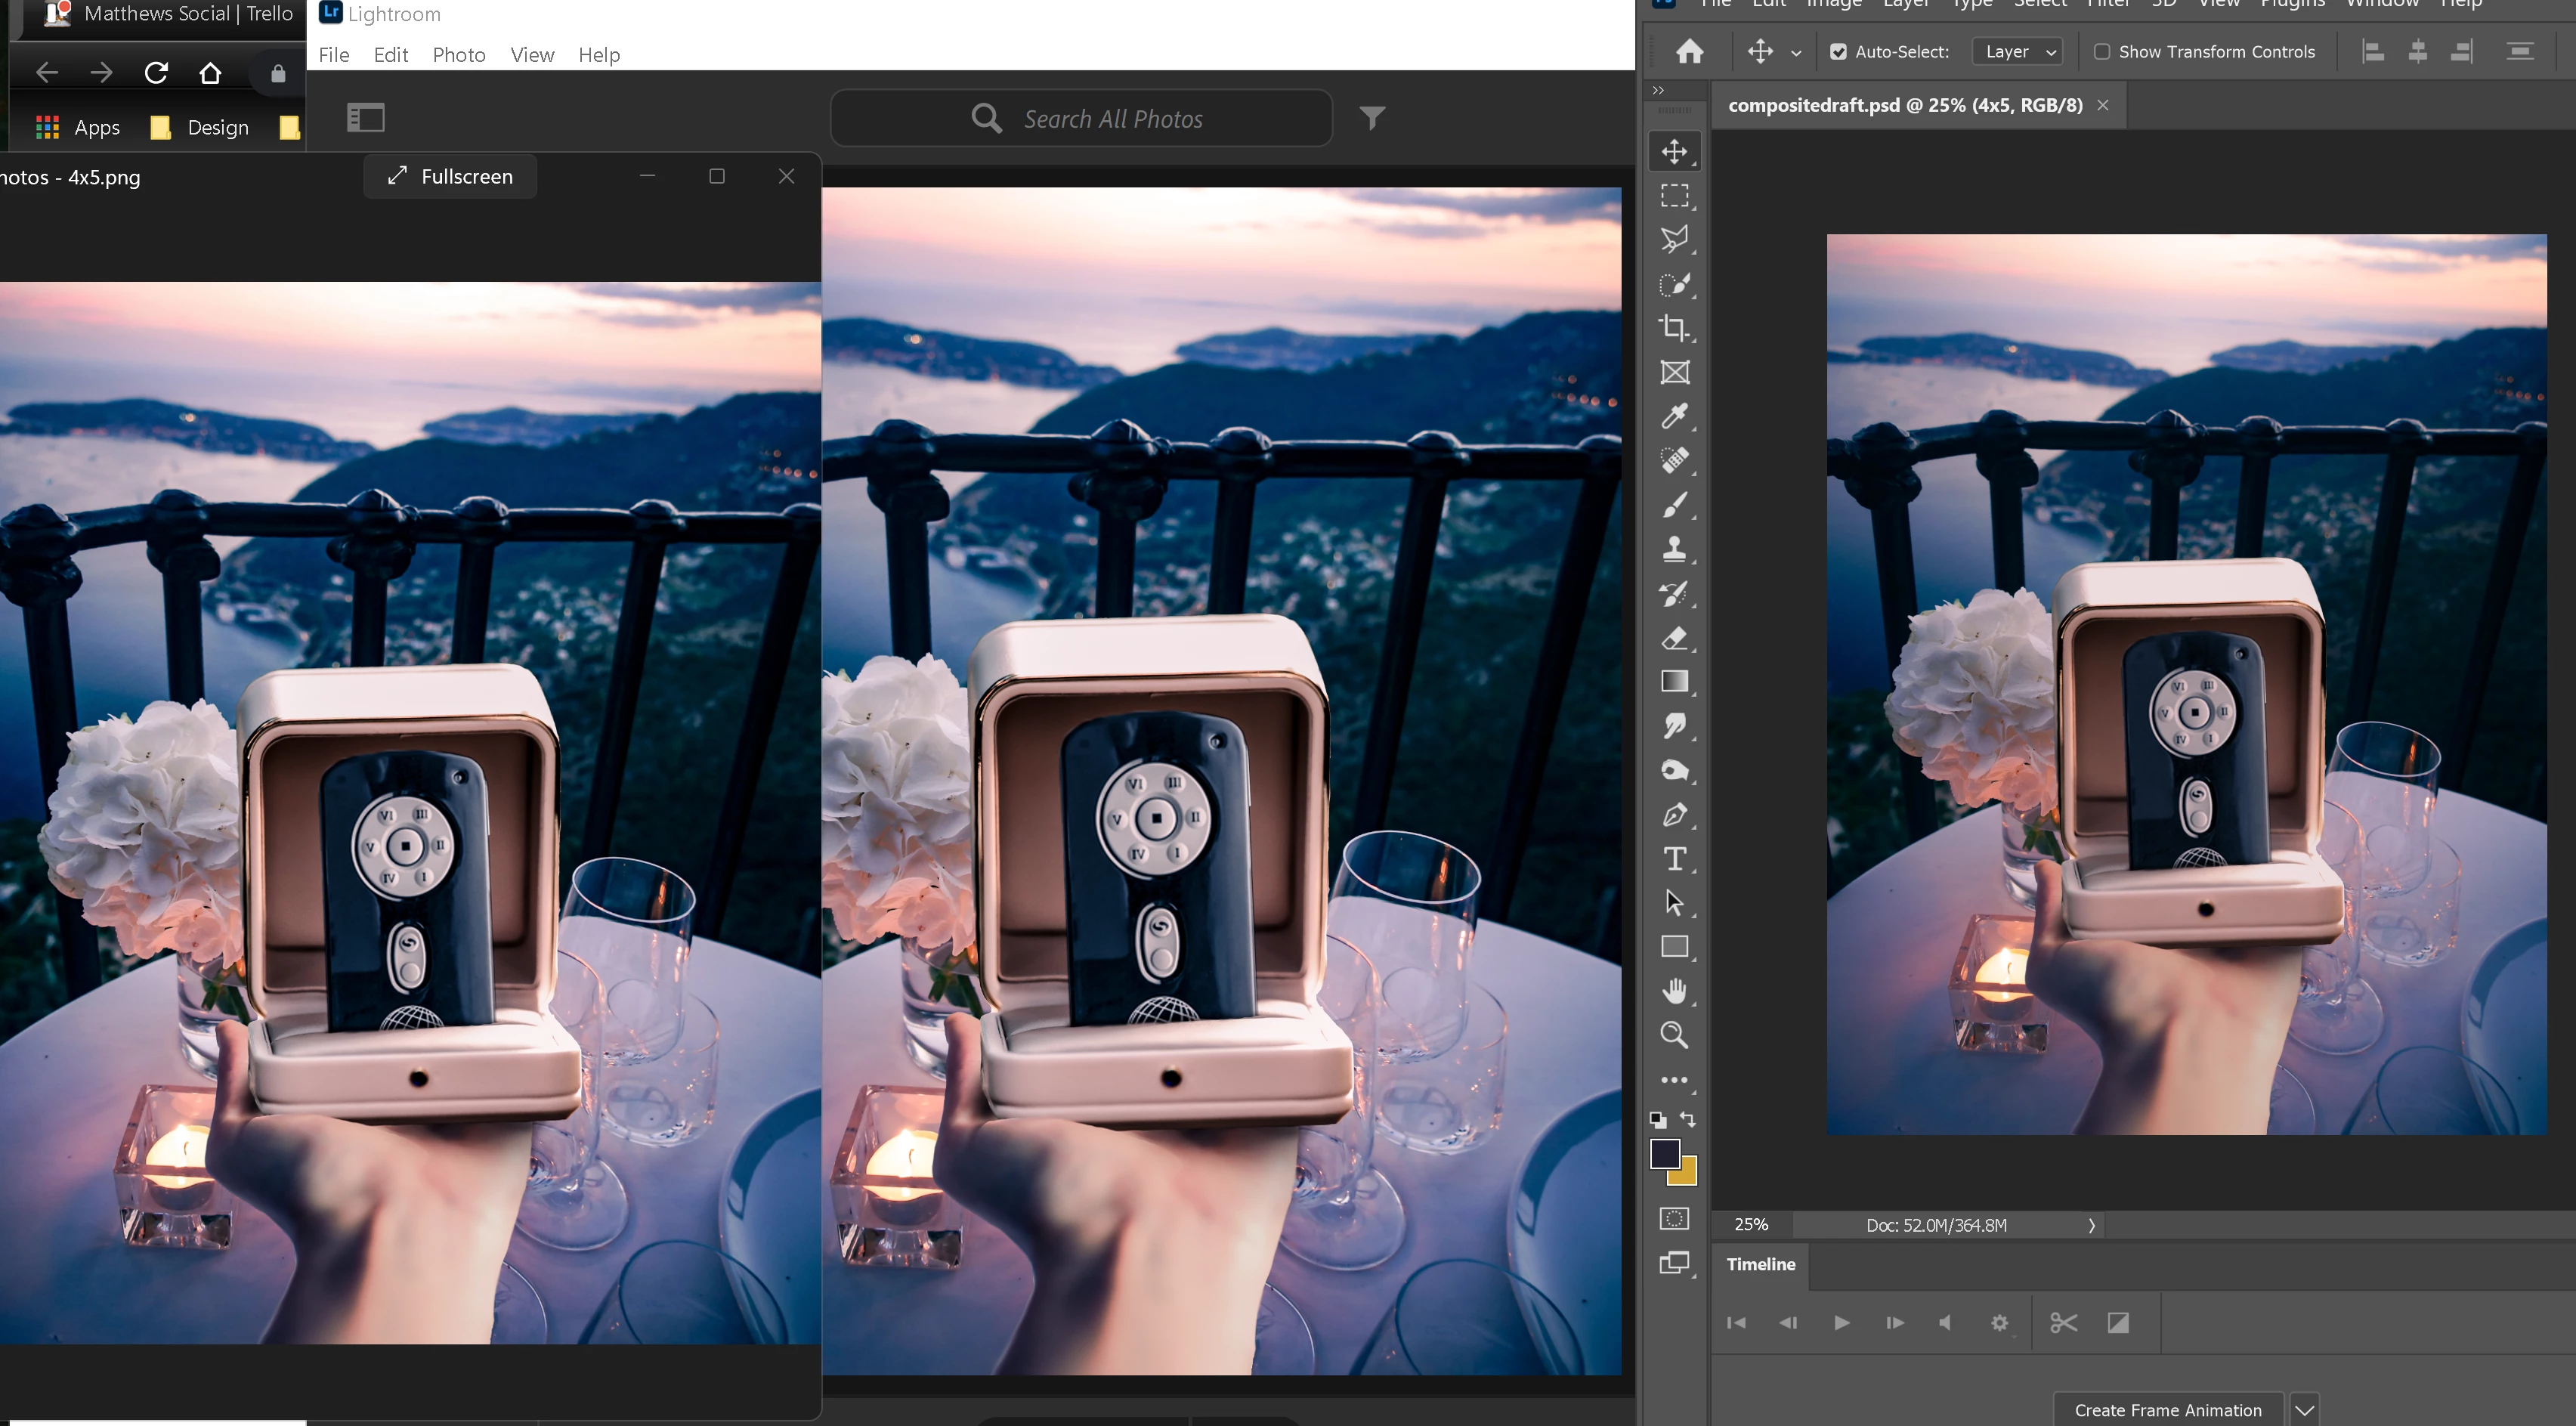
Task: Expand arrow next to Create Frame Animation
Action: point(2305,1410)
